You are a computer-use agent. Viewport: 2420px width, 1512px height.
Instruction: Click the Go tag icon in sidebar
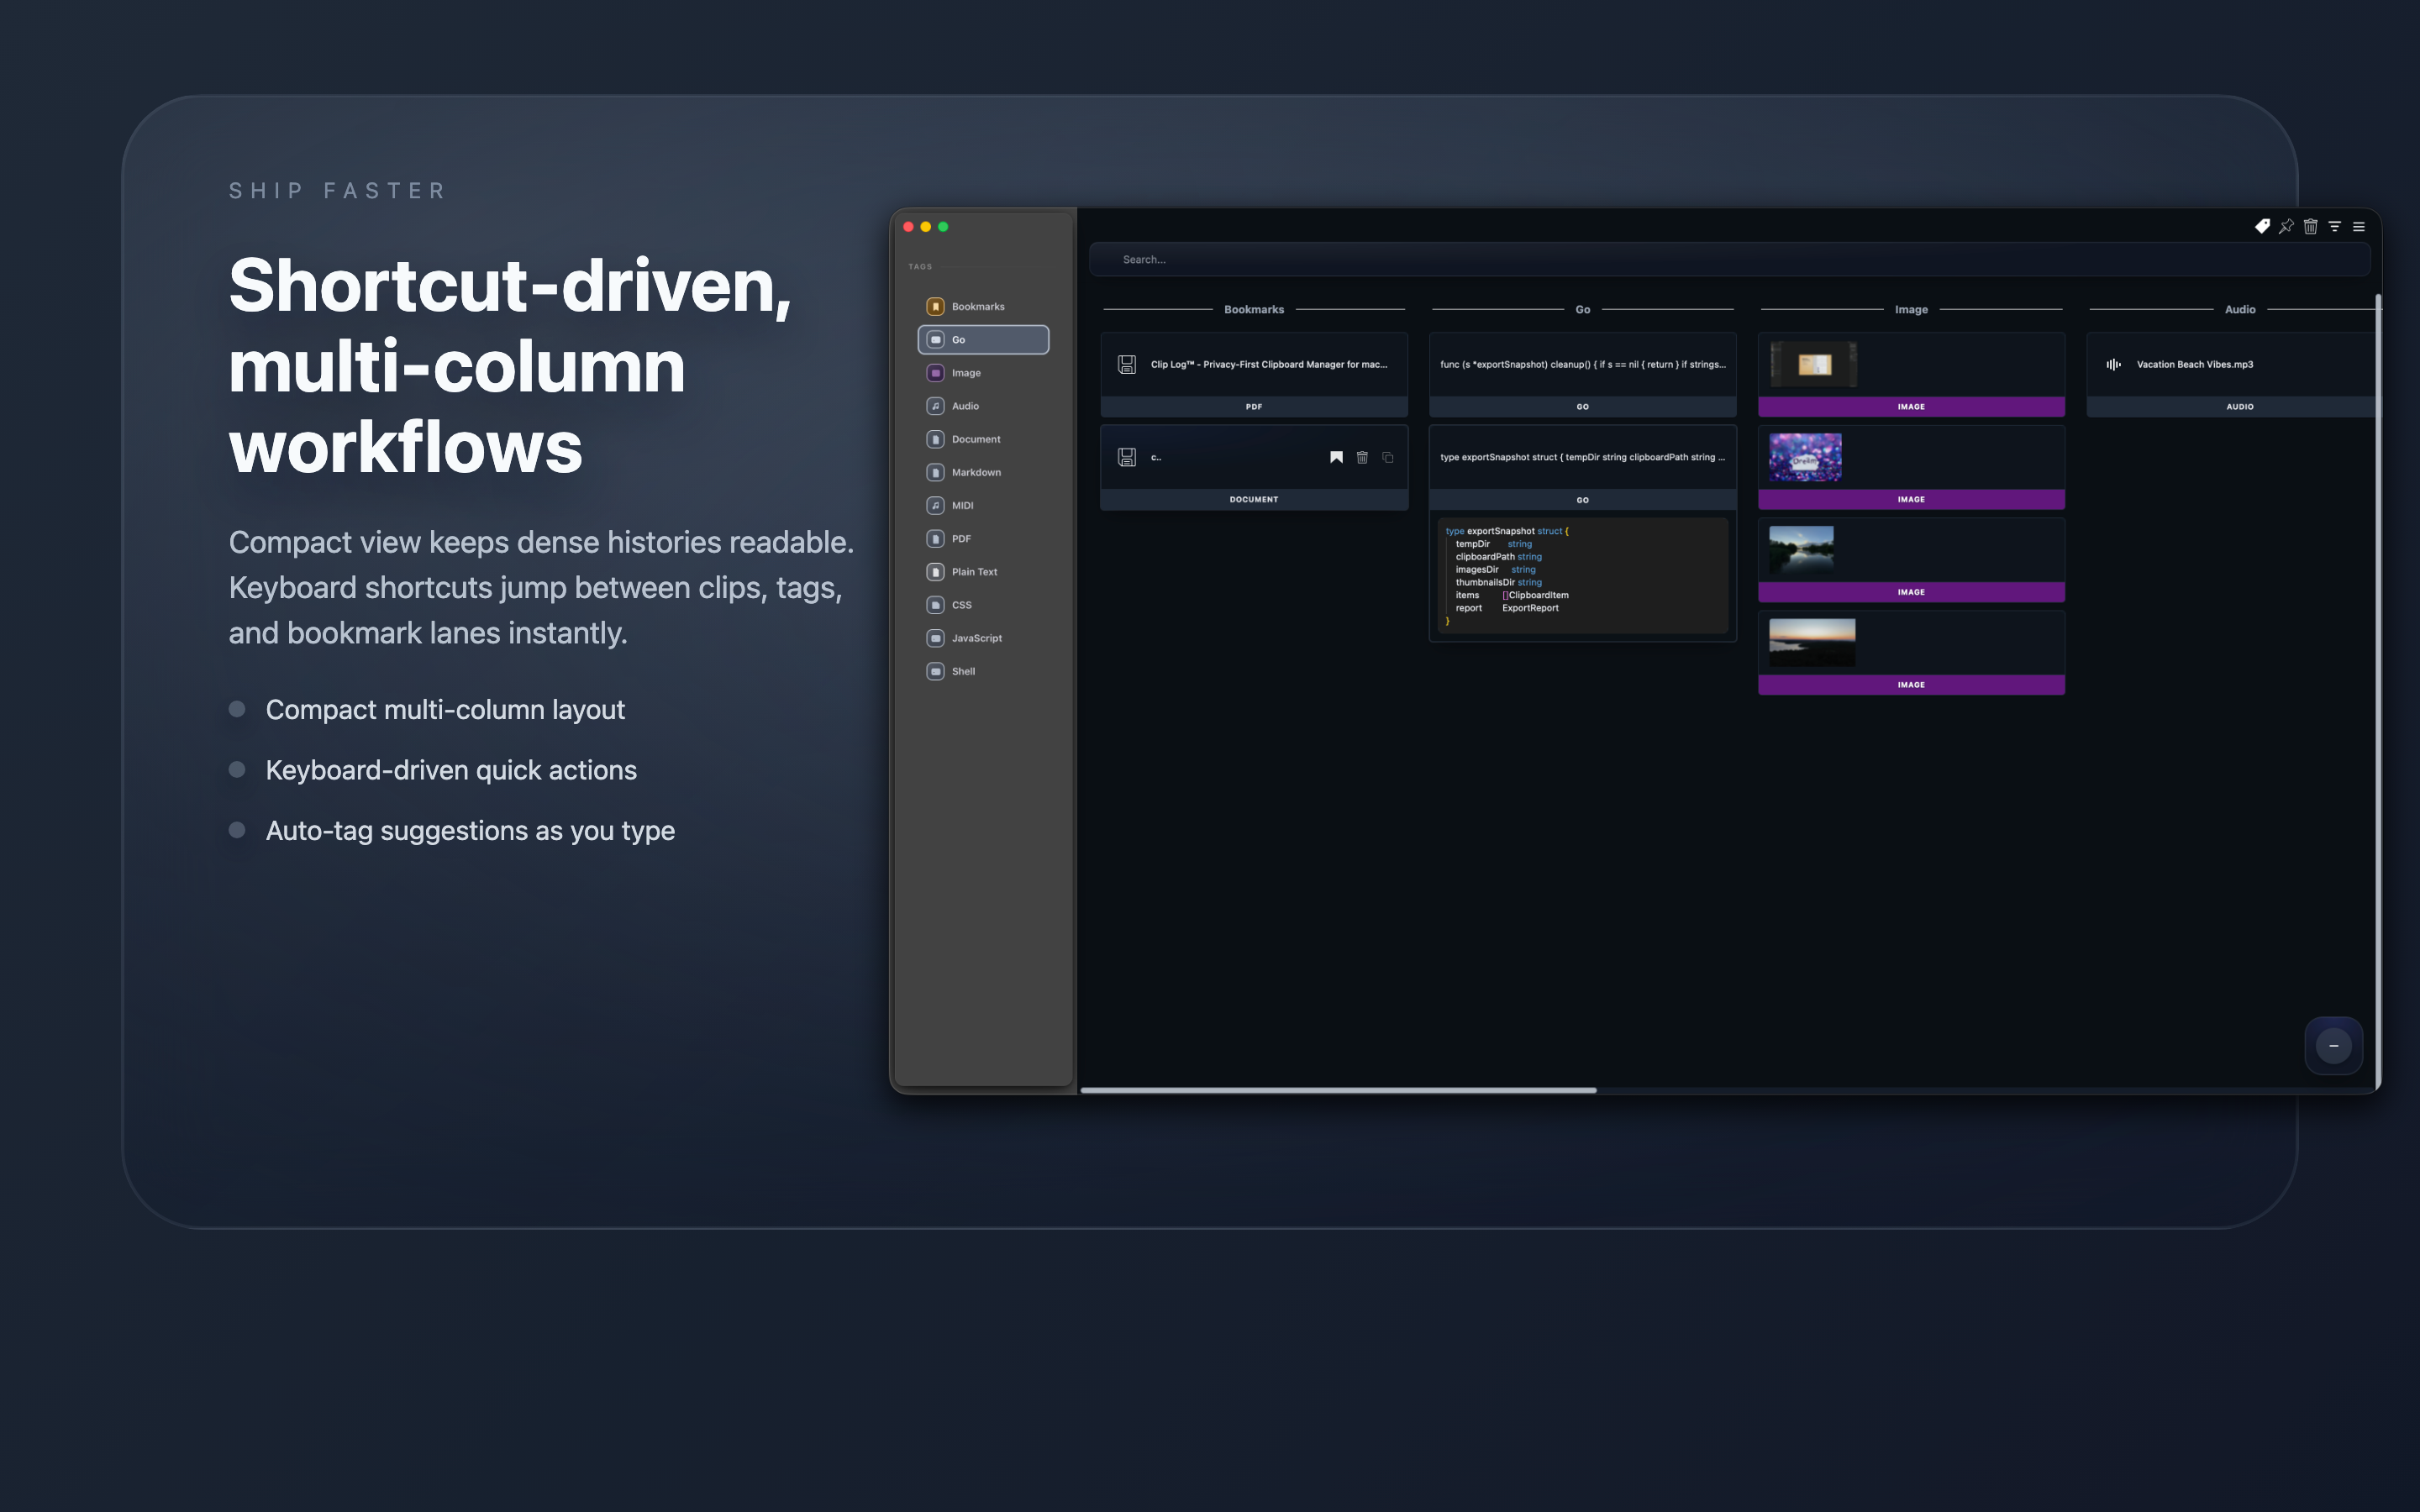click(x=935, y=340)
